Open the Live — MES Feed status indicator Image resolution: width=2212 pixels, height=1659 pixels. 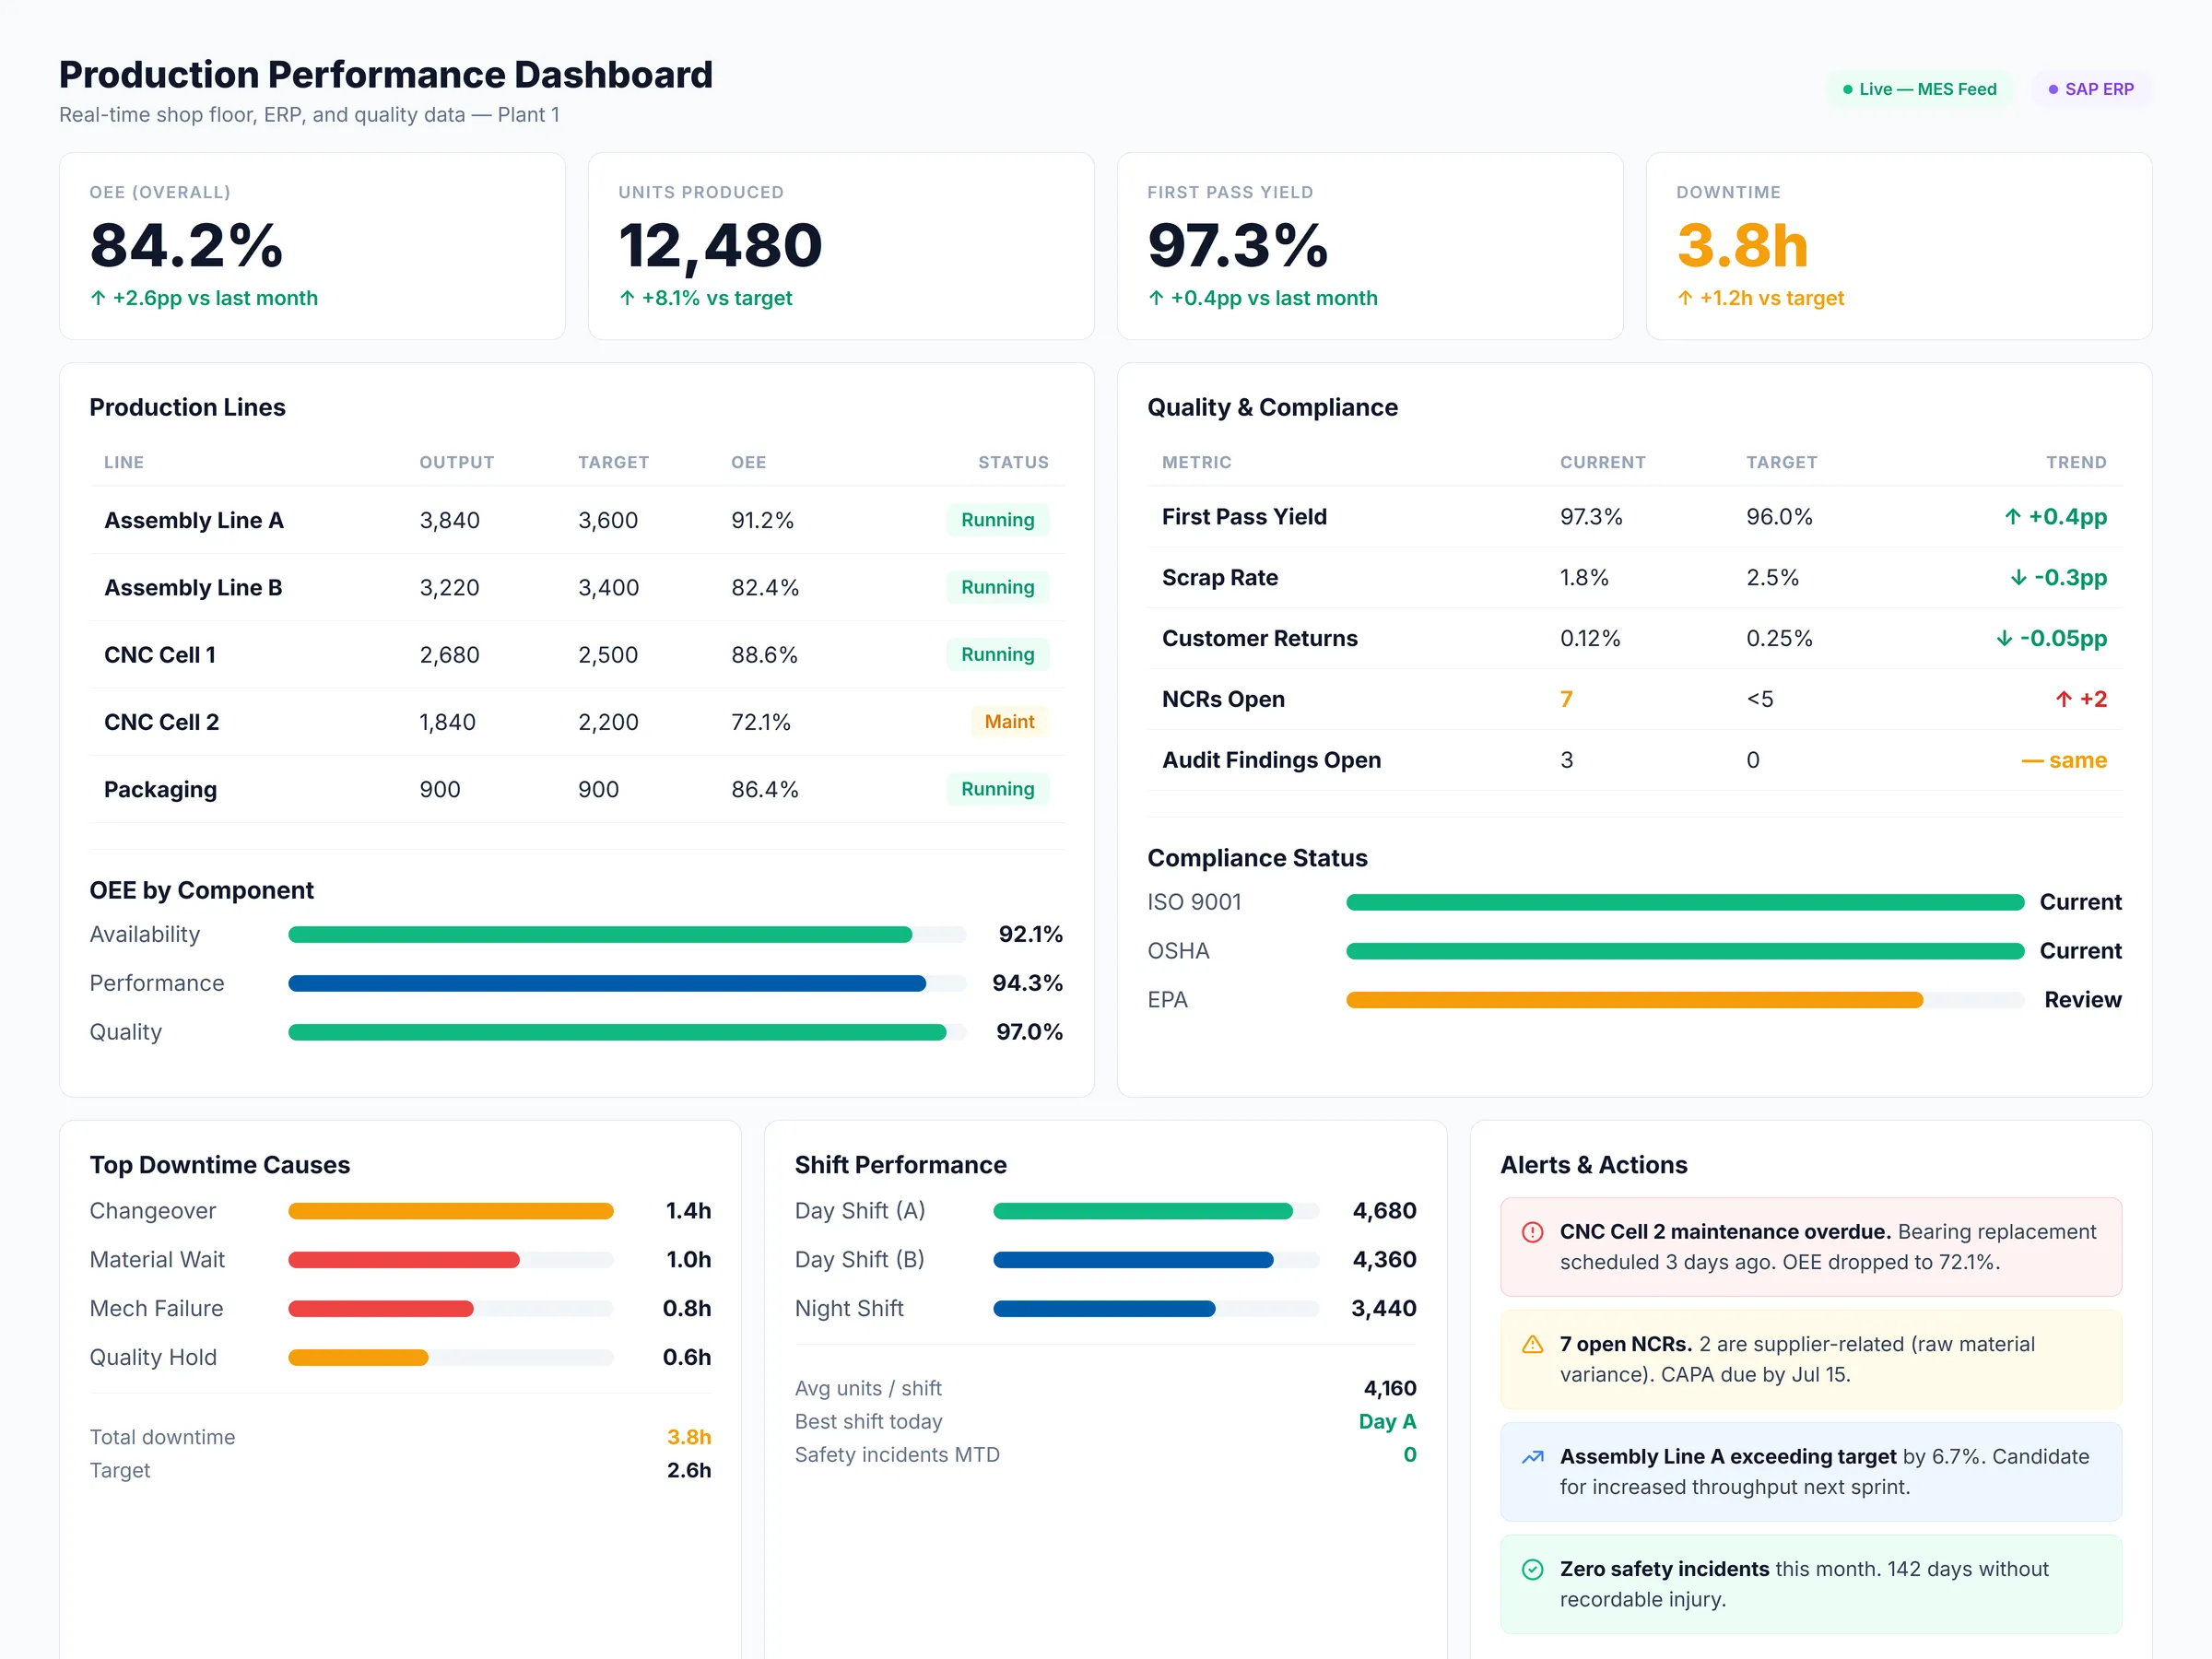(x=1920, y=88)
